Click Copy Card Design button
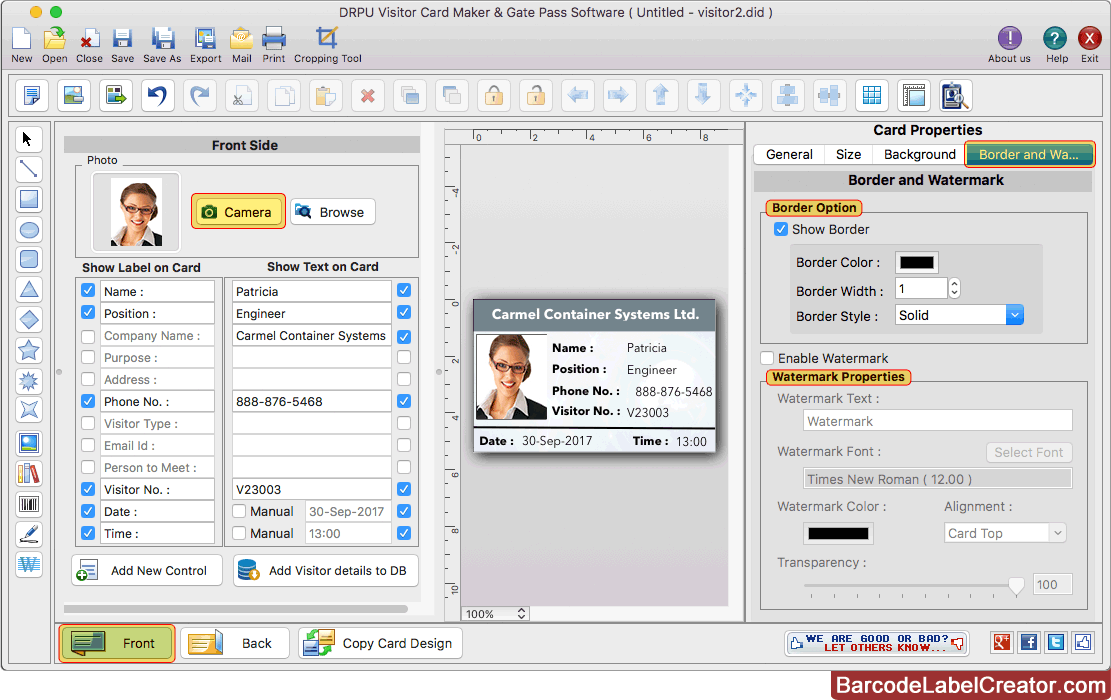 [380, 643]
